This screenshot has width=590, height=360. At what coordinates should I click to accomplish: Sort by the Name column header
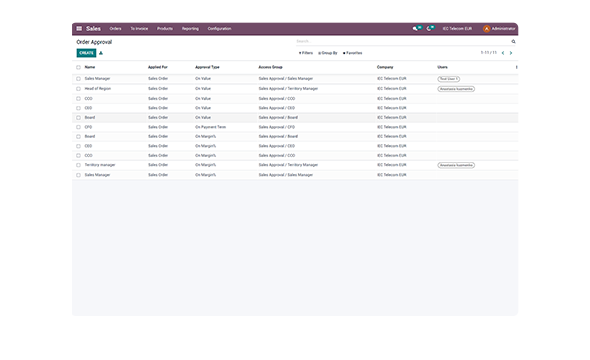click(90, 67)
